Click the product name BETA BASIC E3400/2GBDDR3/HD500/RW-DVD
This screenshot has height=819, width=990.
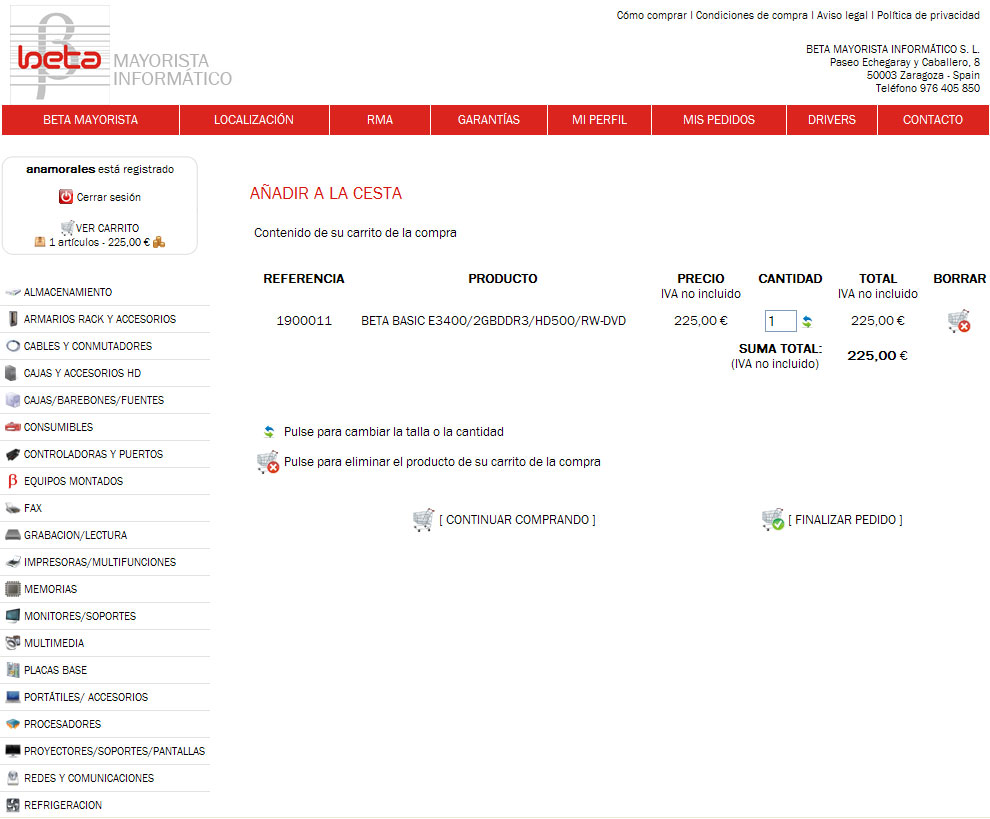(493, 321)
